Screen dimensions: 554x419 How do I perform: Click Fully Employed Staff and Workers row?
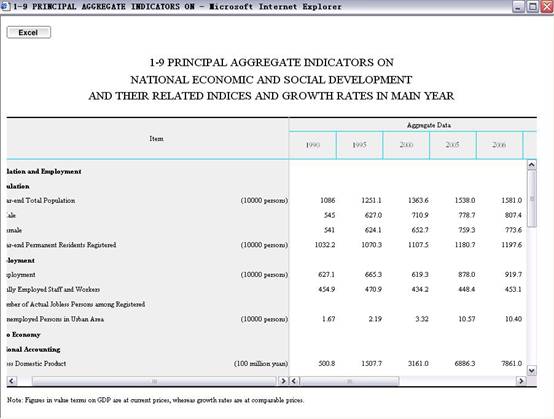pos(53,289)
